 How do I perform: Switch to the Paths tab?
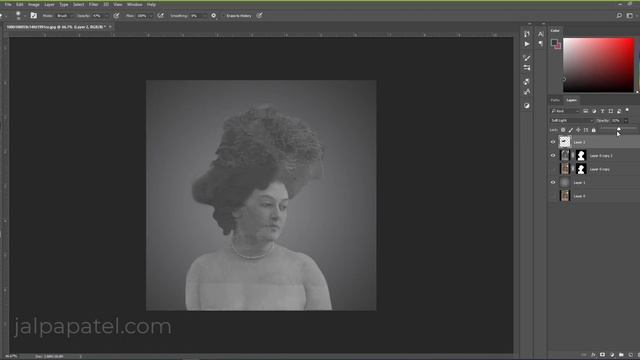click(x=555, y=100)
